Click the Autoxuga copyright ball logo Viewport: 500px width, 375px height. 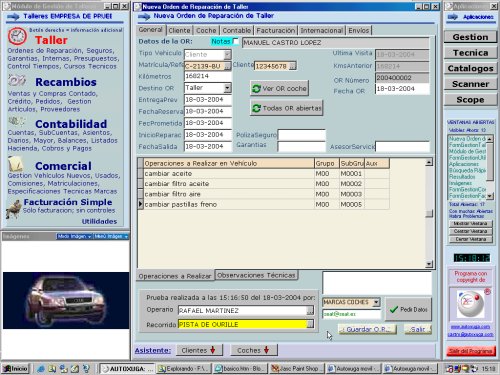470,304
